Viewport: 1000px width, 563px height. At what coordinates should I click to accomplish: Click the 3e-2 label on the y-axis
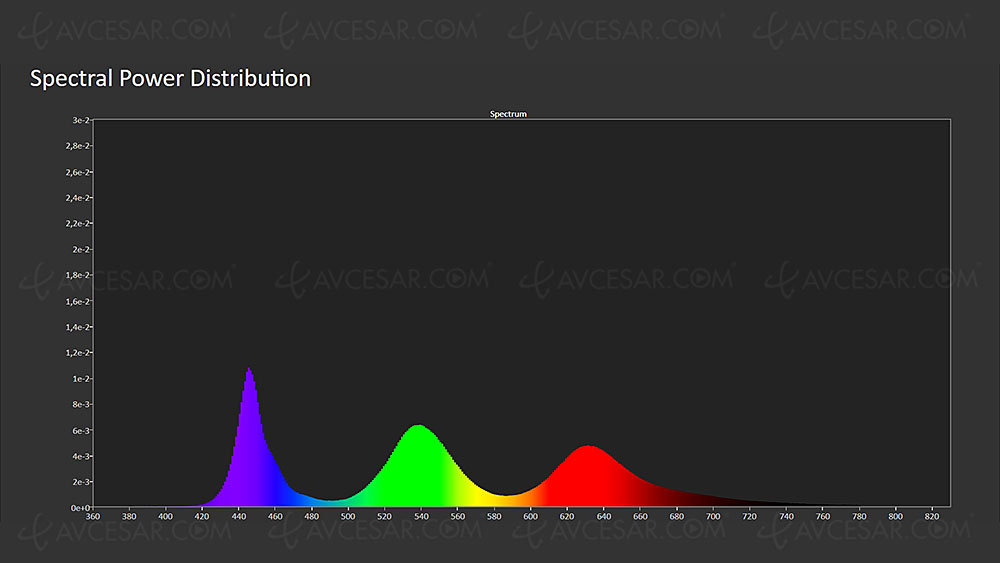pyautogui.click(x=79, y=120)
